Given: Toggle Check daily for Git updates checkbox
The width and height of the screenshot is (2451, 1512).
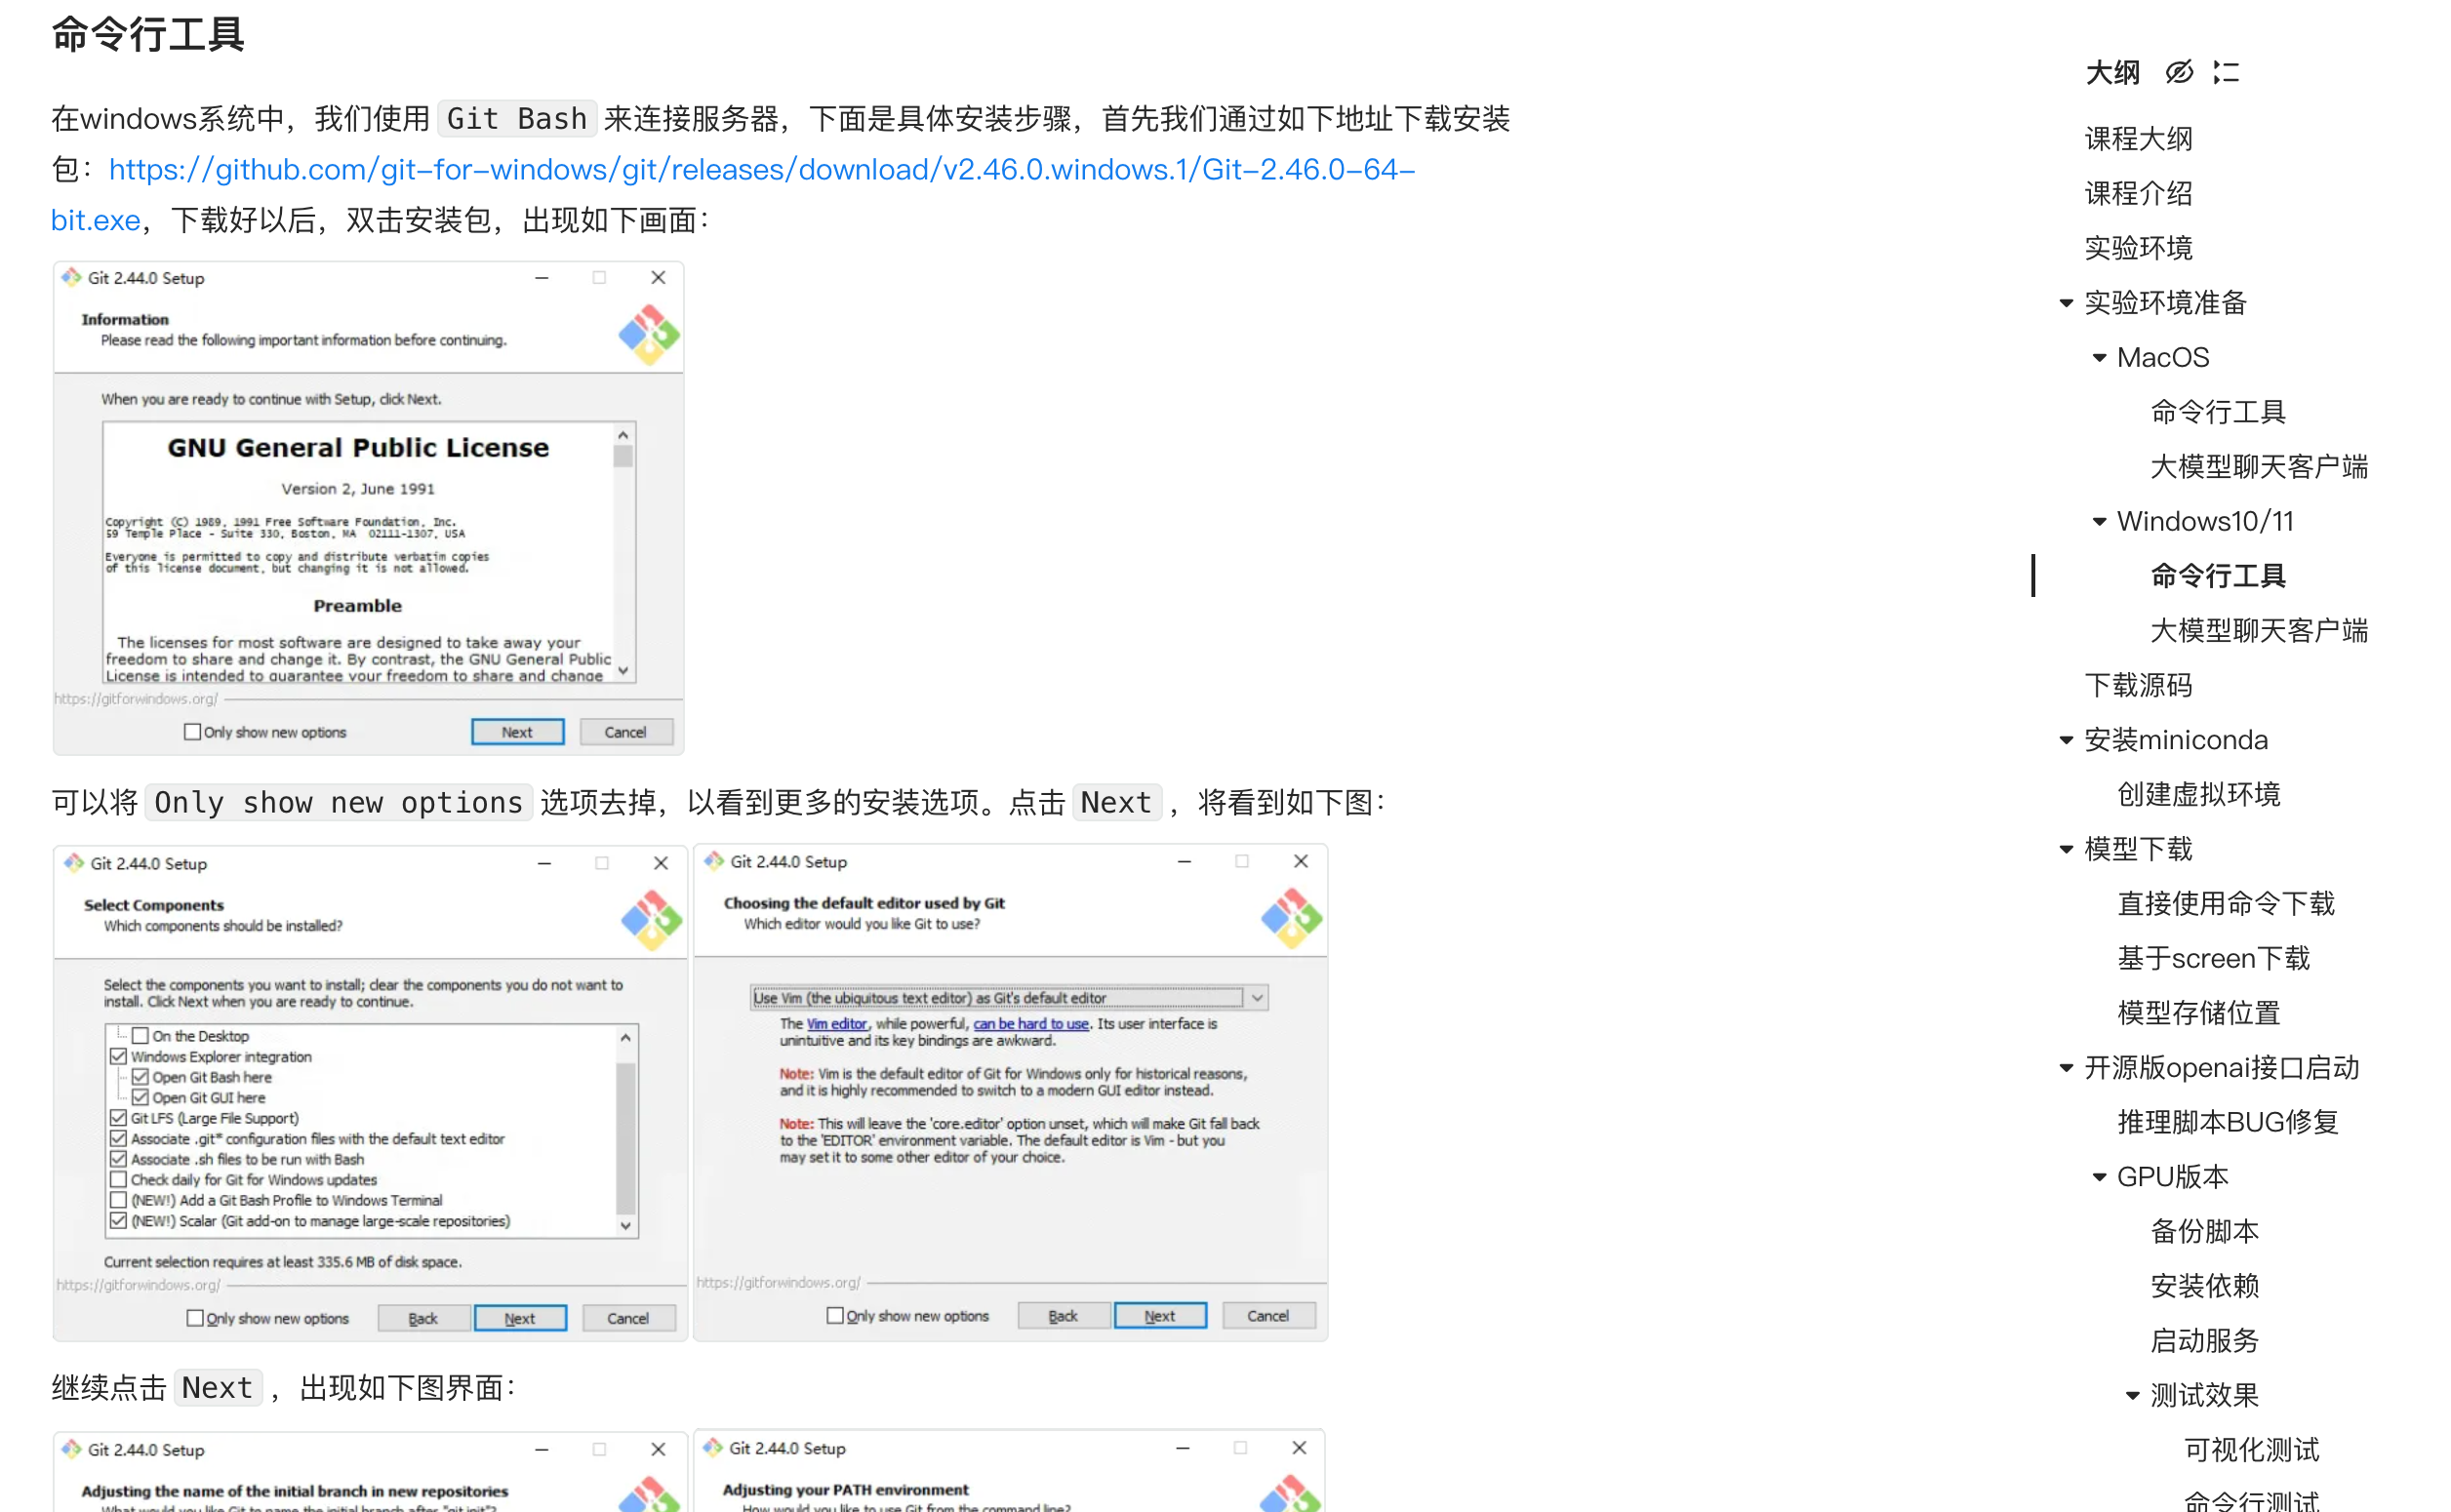Looking at the screenshot, I should point(119,1180).
